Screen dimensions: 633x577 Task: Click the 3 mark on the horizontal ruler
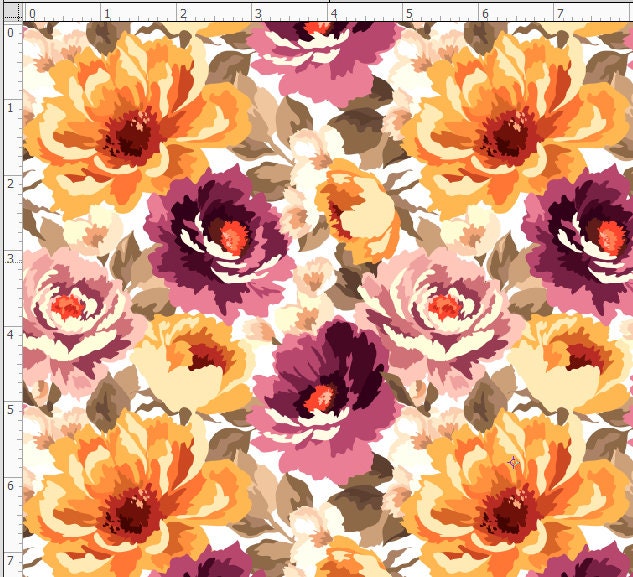258,14
